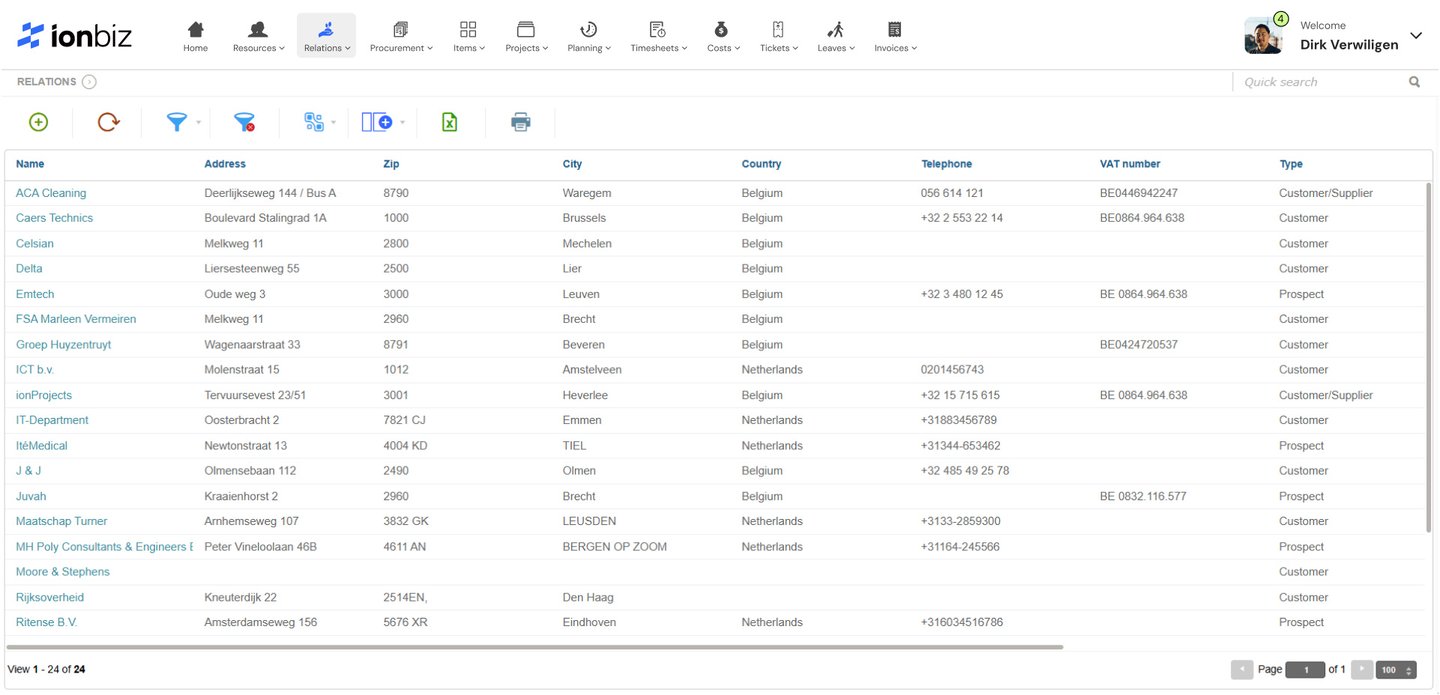Sort by the Address column header
1440x695 pixels.
click(225, 164)
